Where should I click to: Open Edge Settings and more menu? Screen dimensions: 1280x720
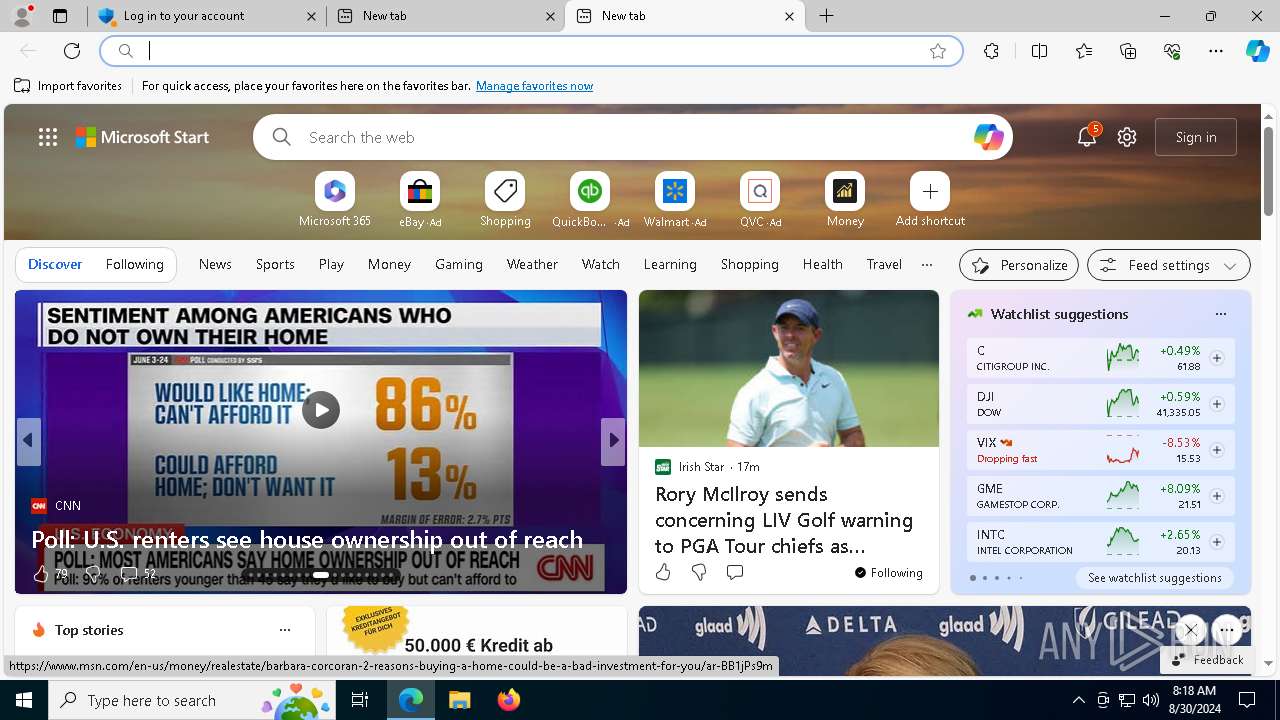pos(1216,51)
